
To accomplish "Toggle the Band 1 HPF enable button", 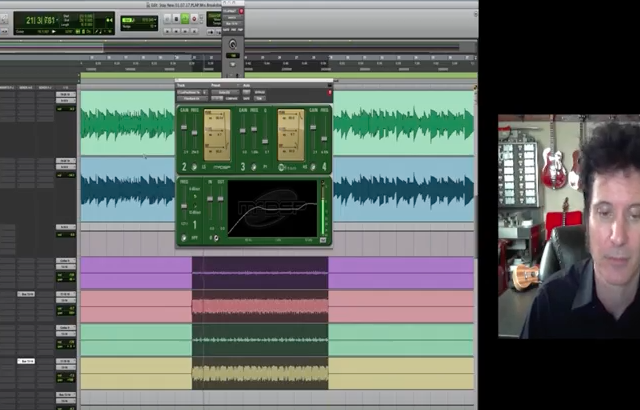I will (x=184, y=237).
